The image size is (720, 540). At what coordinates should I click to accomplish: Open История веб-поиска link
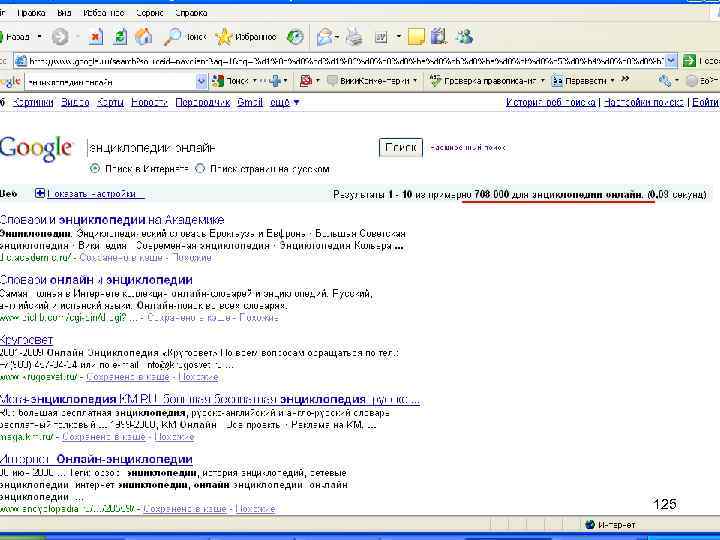pos(551,102)
